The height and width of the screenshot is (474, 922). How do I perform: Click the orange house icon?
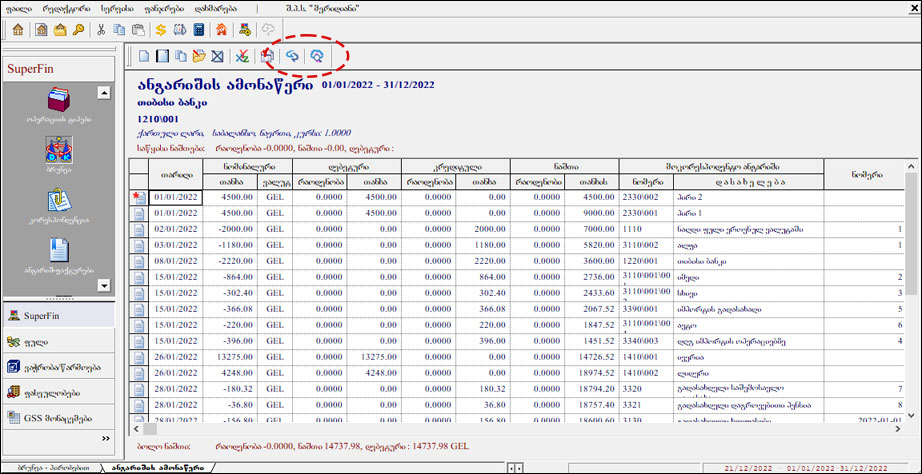click(x=221, y=29)
